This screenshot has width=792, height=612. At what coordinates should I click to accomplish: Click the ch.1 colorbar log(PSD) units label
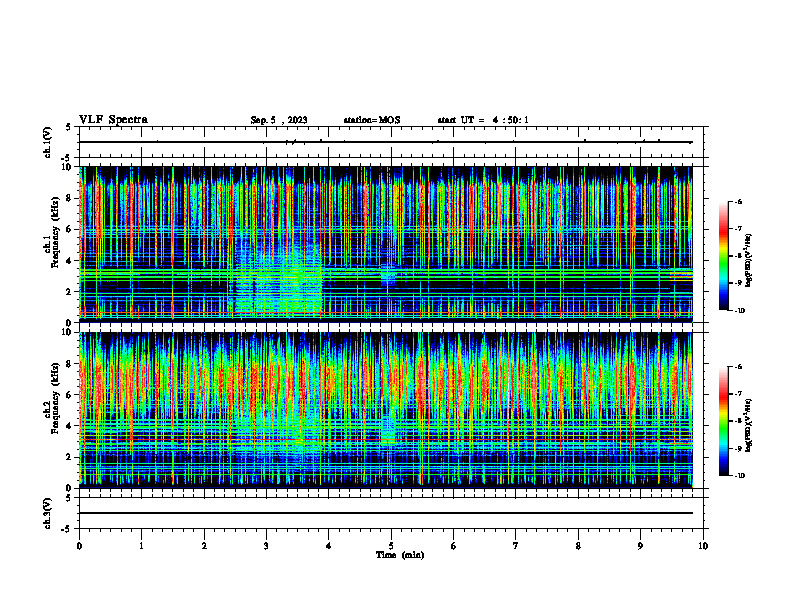[x=749, y=260]
